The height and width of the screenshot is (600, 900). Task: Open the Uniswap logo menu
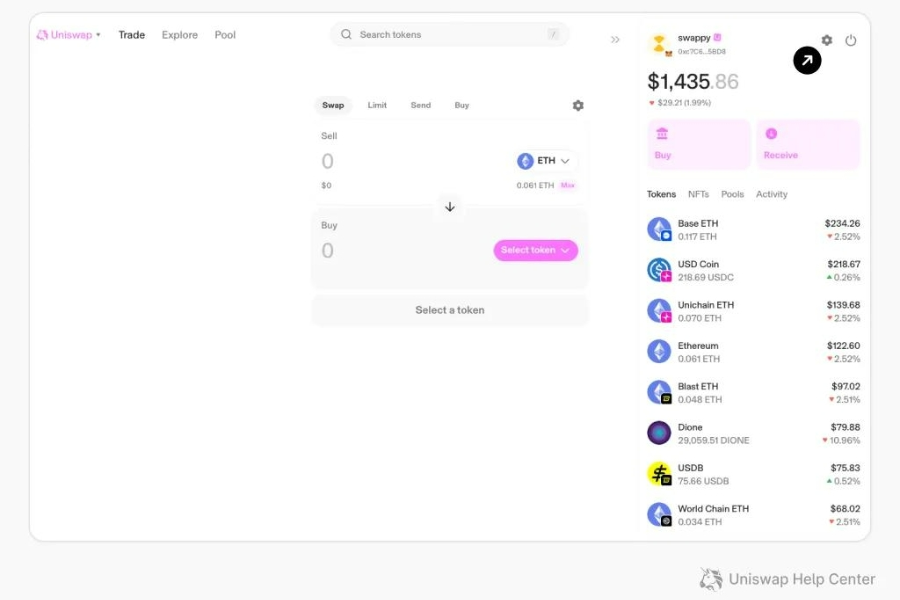coord(68,35)
